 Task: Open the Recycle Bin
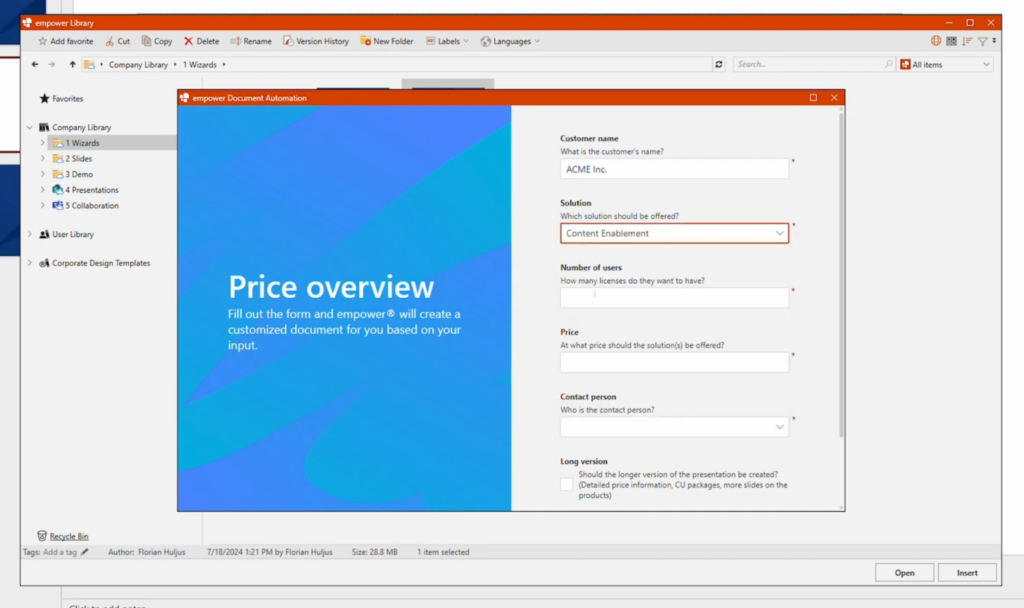(68, 536)
